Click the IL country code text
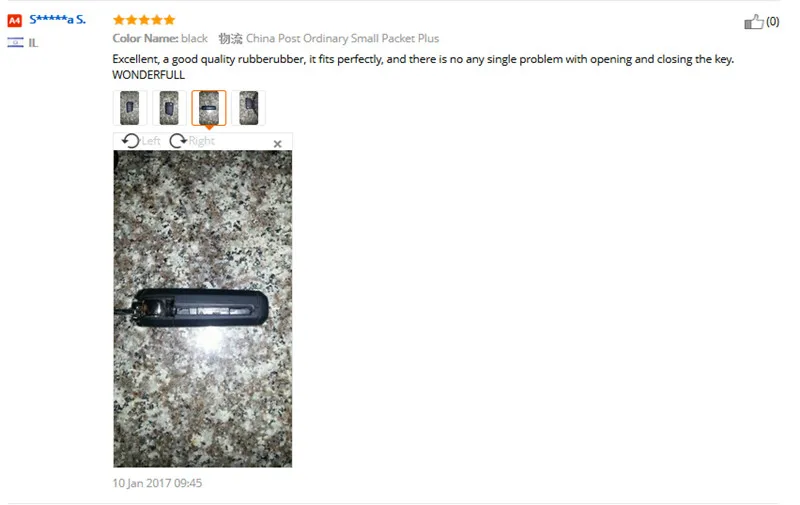 coord(33,43)
